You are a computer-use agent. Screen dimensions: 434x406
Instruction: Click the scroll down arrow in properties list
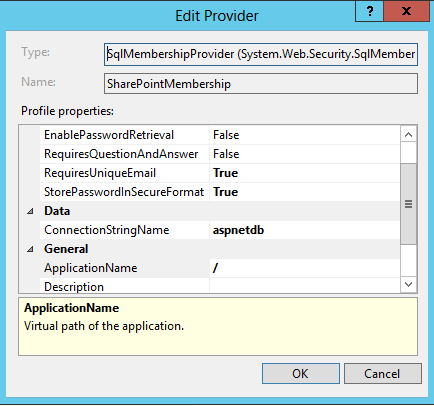(408, 284)
